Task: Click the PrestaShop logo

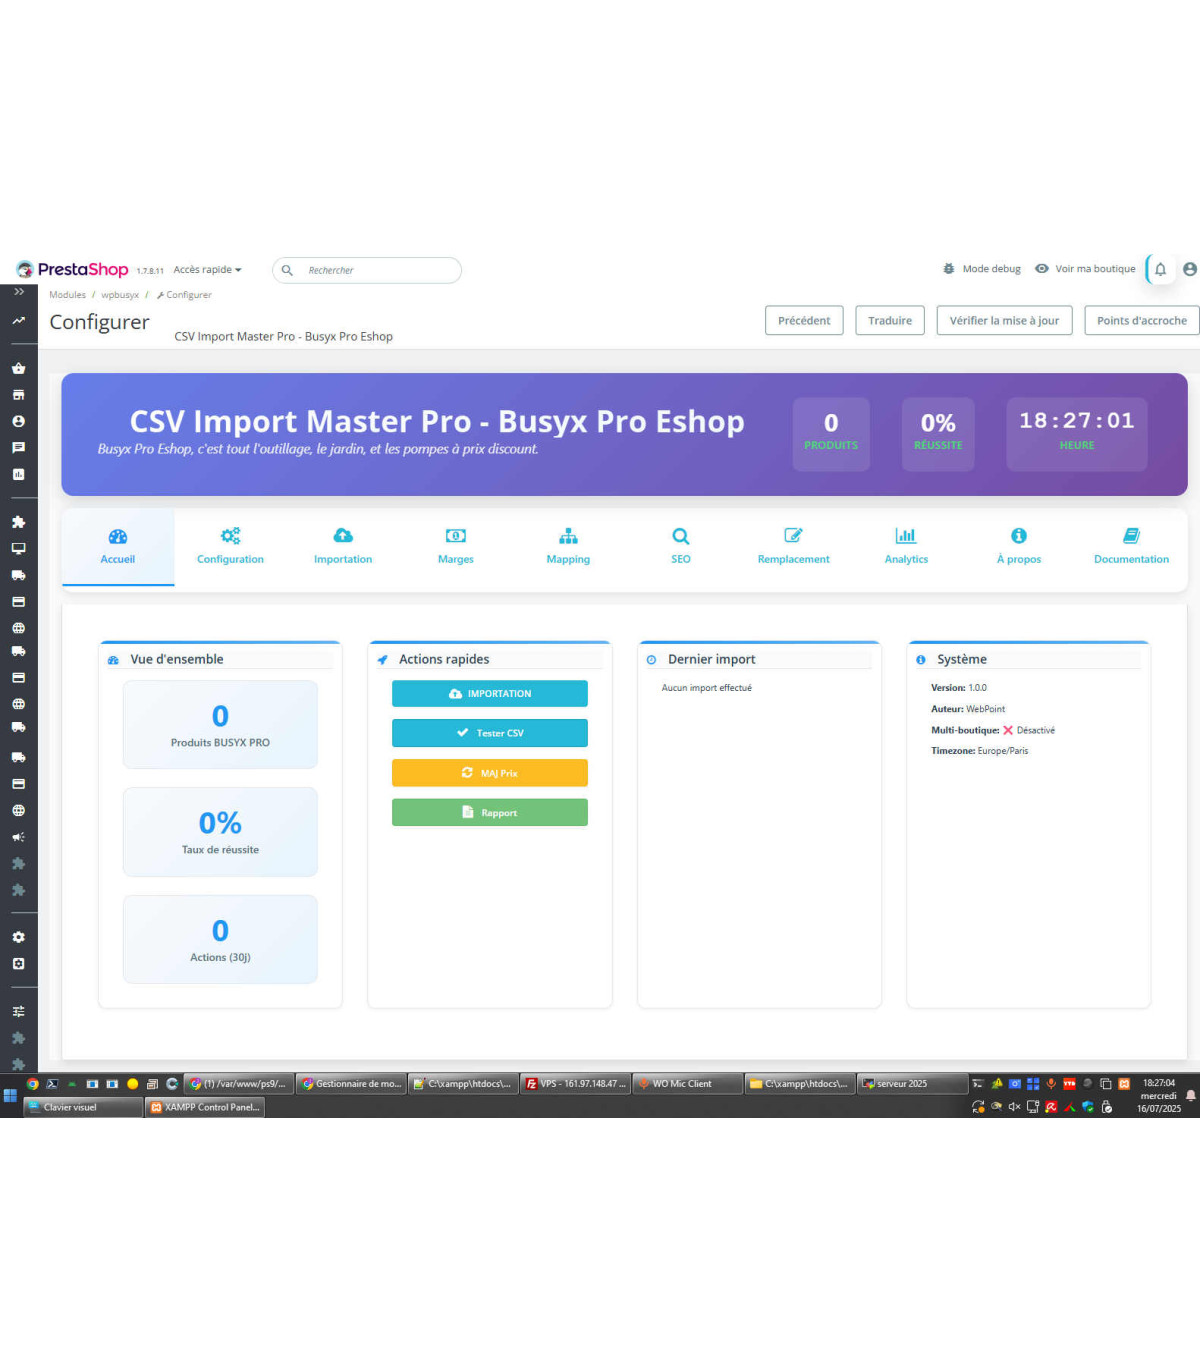Action: point(72,270)
